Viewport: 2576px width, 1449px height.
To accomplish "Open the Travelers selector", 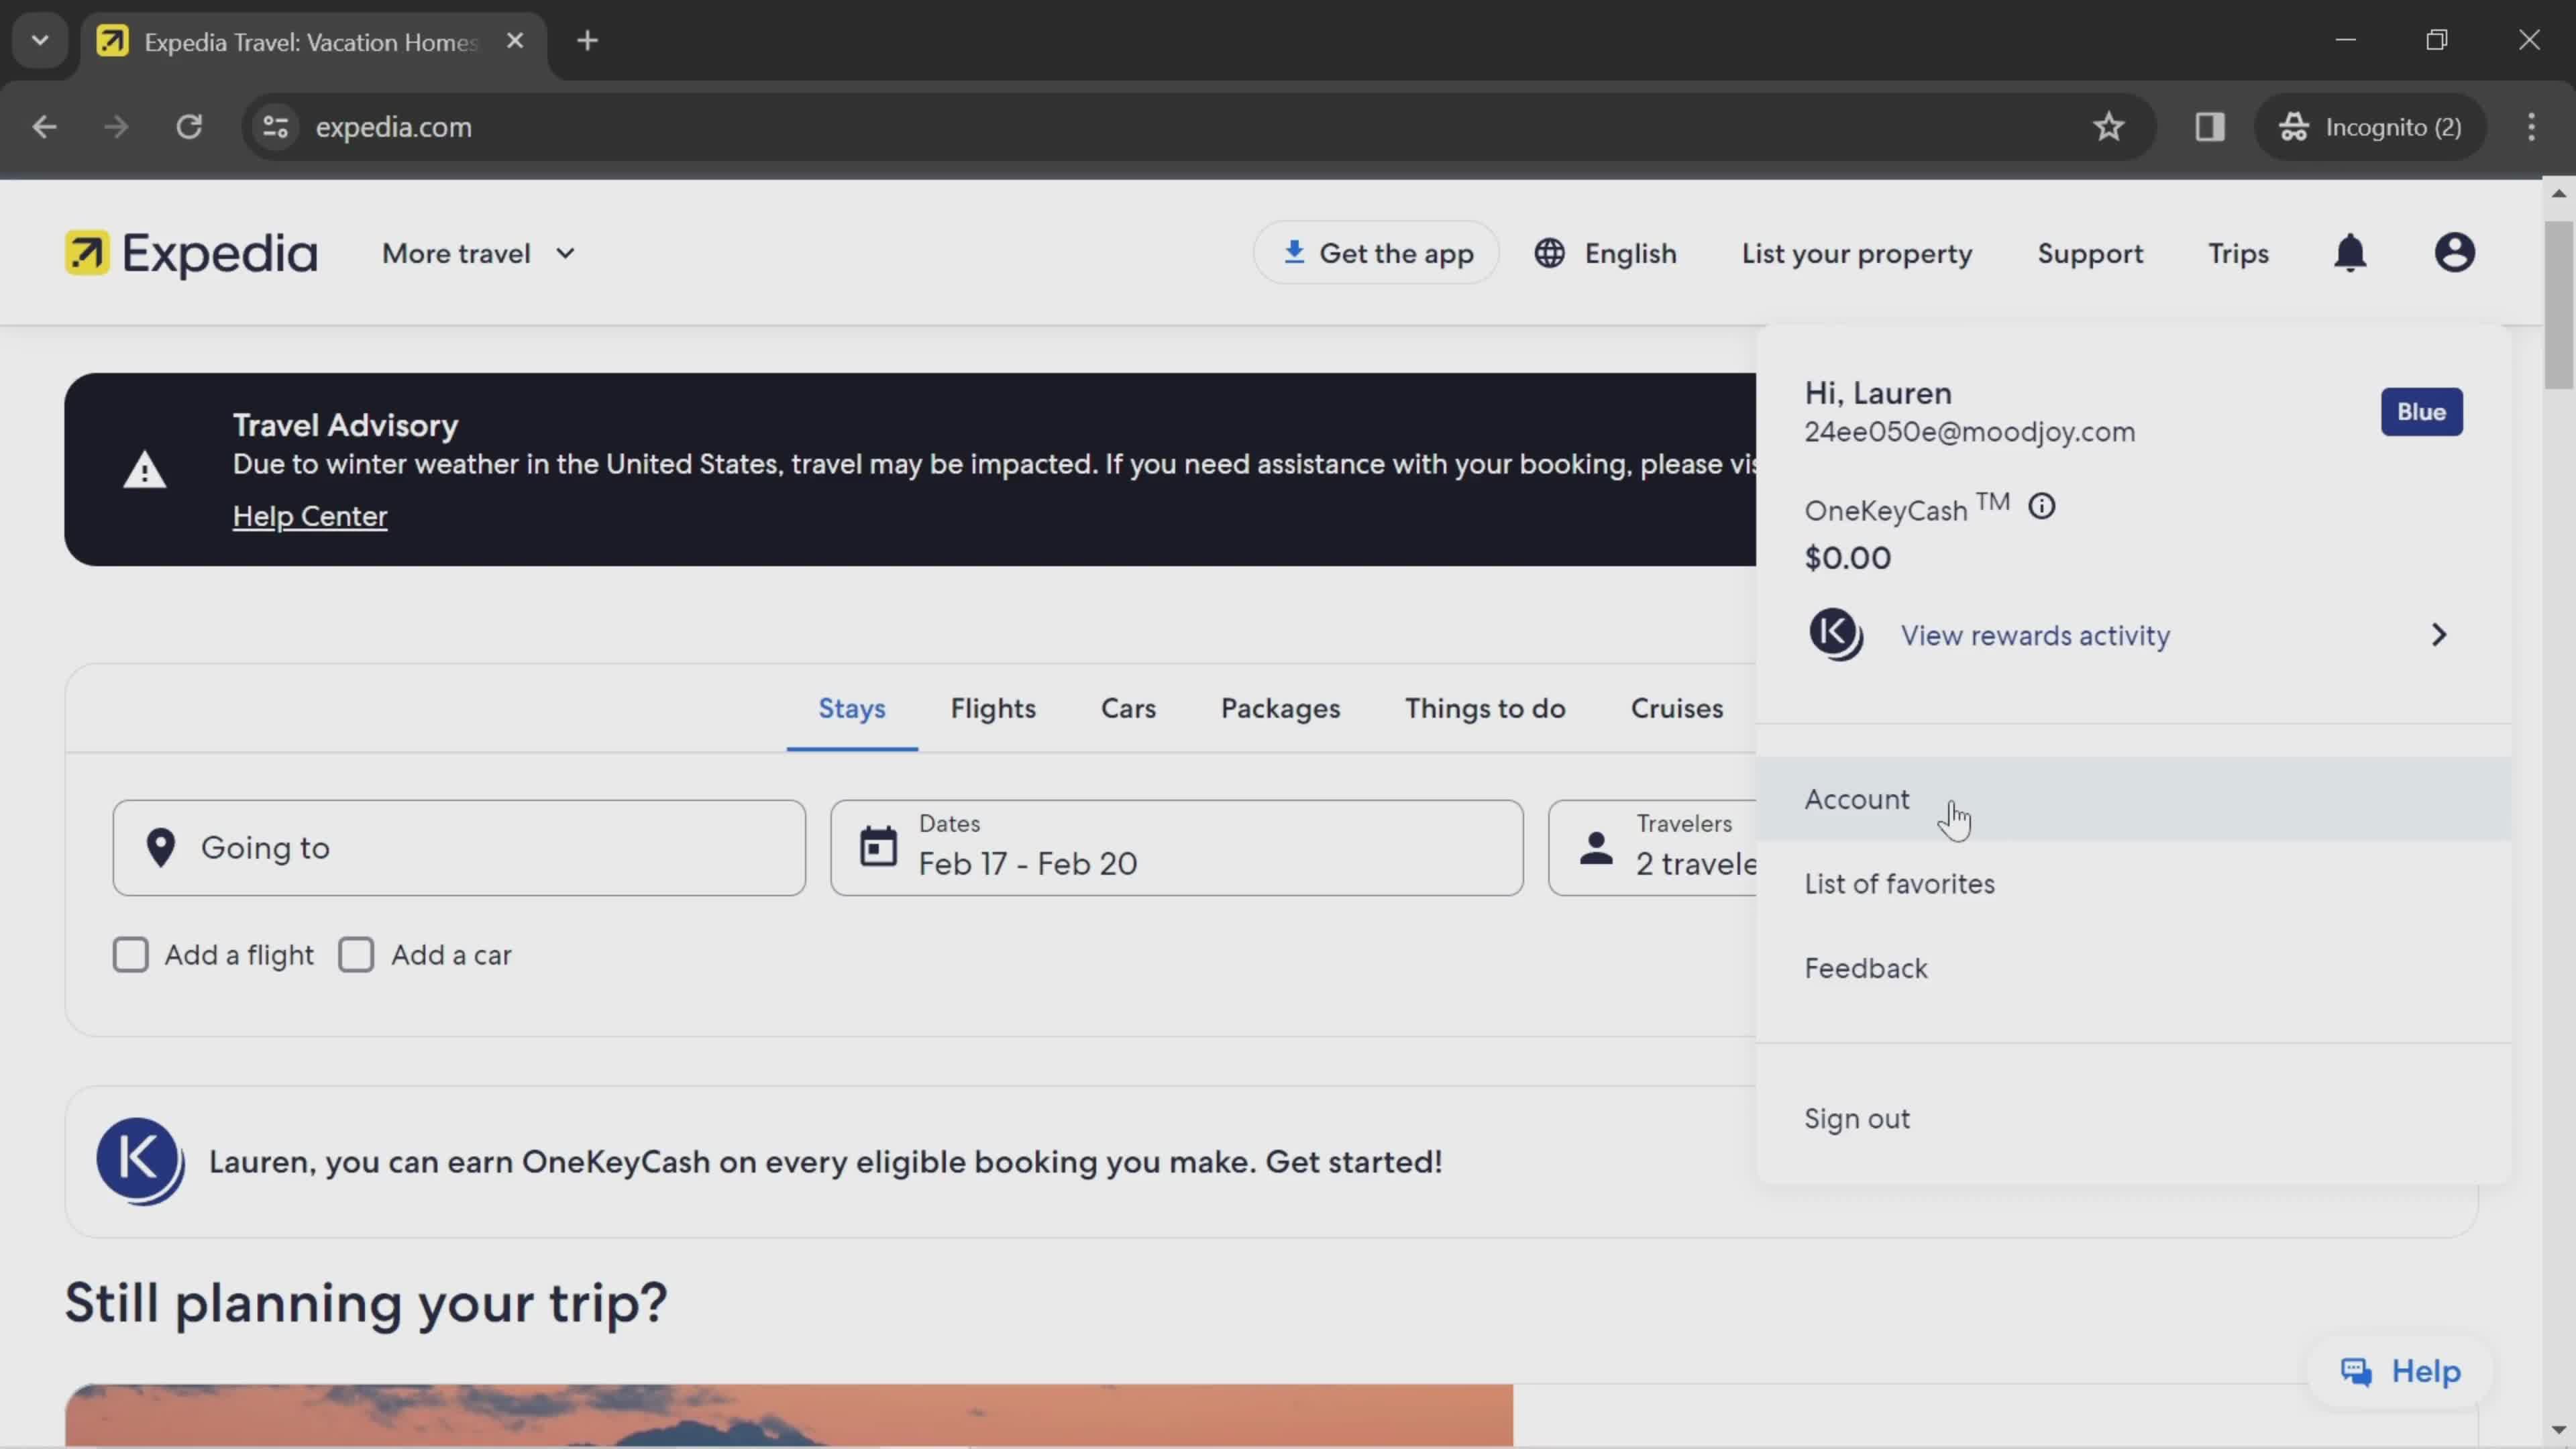I will [x=1653, y=847].
